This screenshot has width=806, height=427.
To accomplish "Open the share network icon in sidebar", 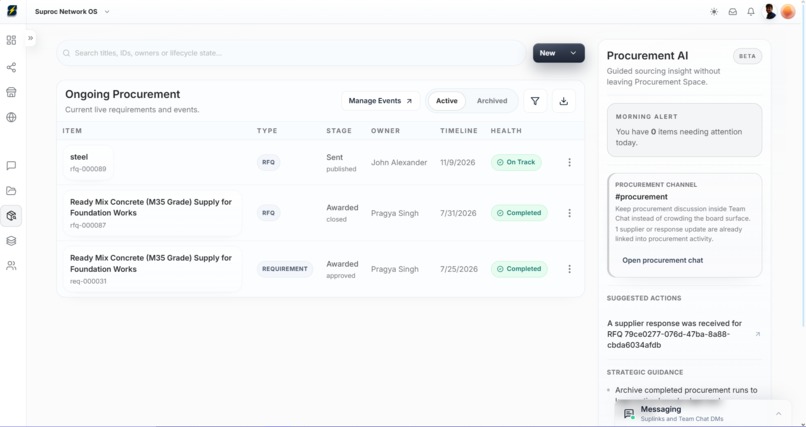I will coord(11,68).
